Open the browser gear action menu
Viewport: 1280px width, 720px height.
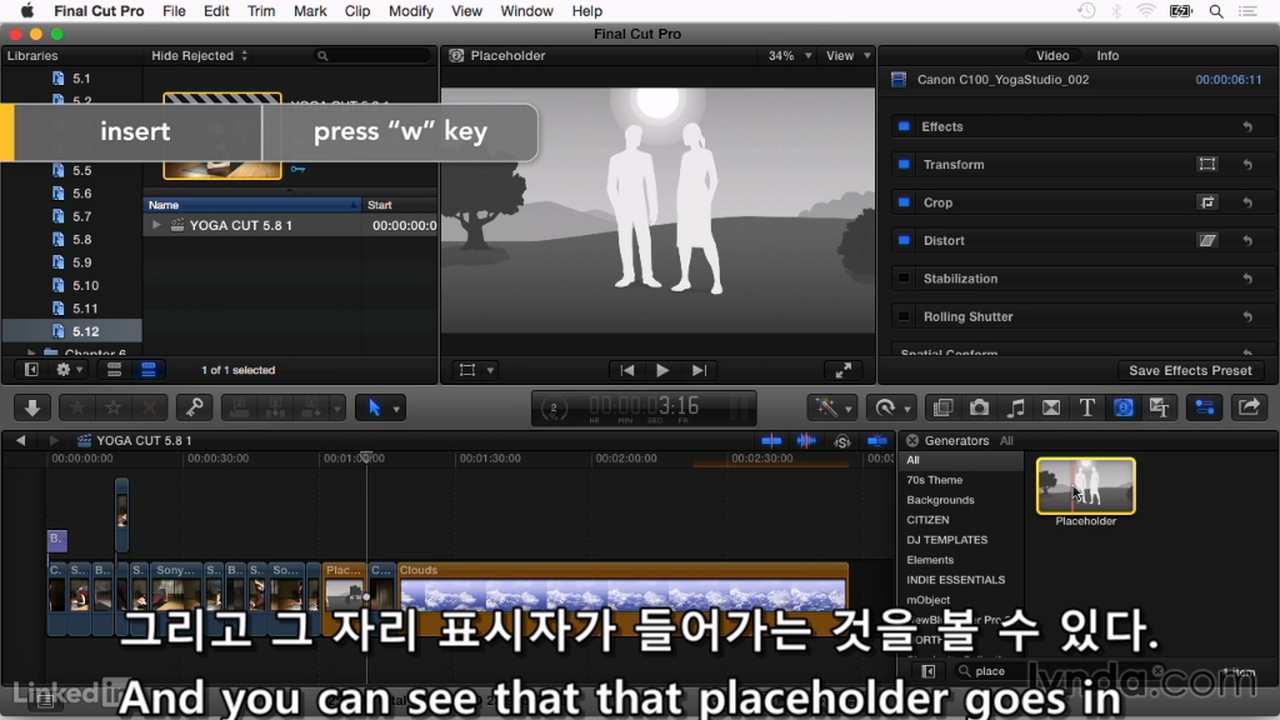[x=70, y=370]
